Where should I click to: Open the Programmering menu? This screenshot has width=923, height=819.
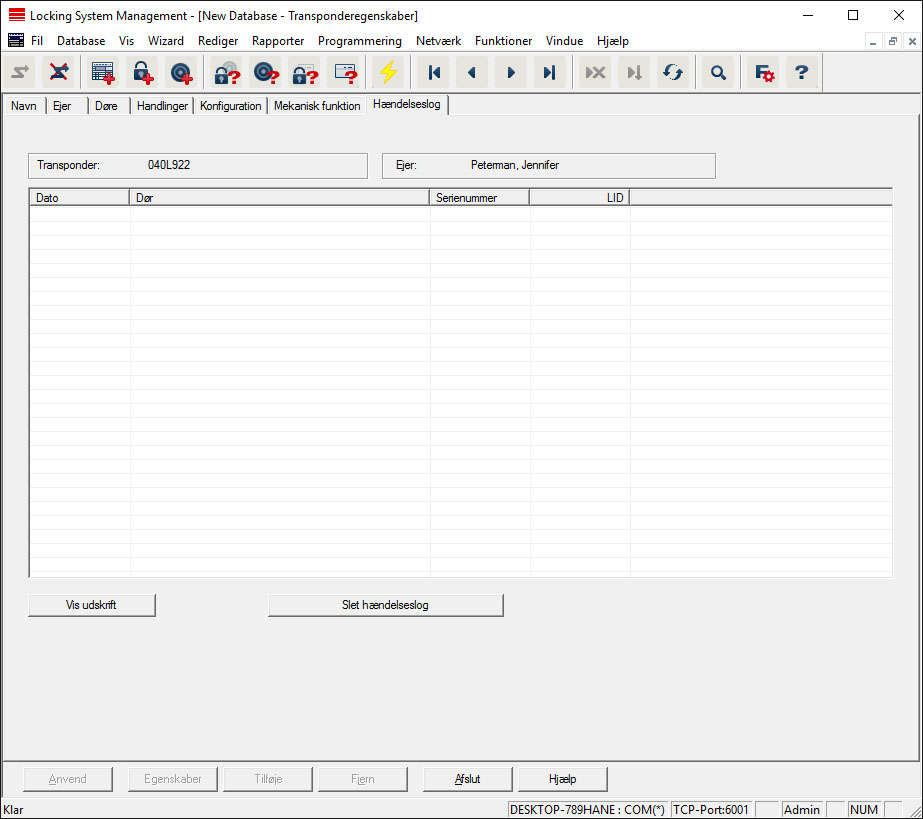[x=359, y=41]
